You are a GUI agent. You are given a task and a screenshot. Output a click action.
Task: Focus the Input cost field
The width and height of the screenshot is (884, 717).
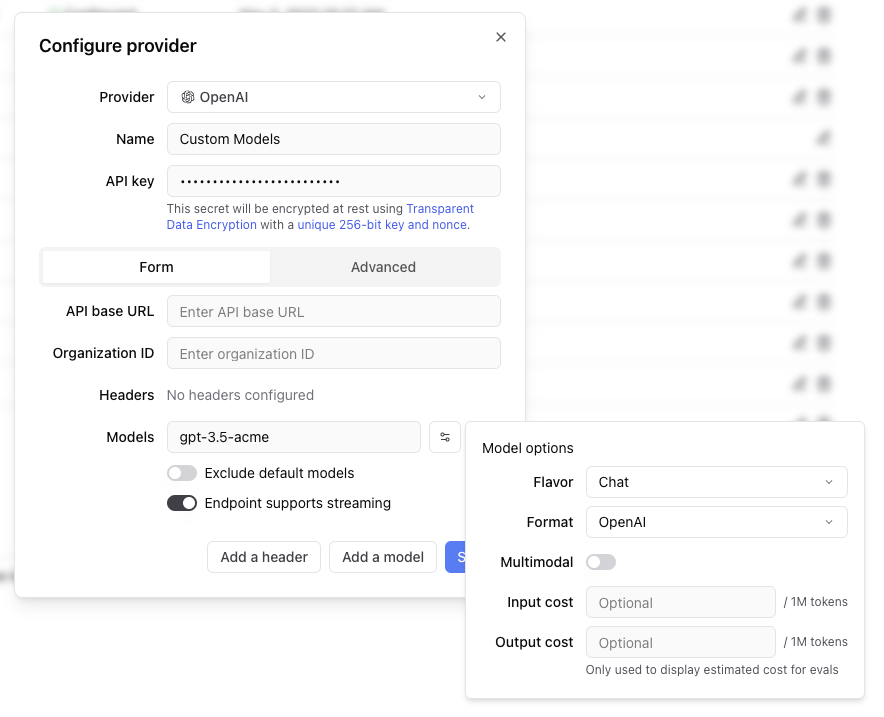[680, 602]
